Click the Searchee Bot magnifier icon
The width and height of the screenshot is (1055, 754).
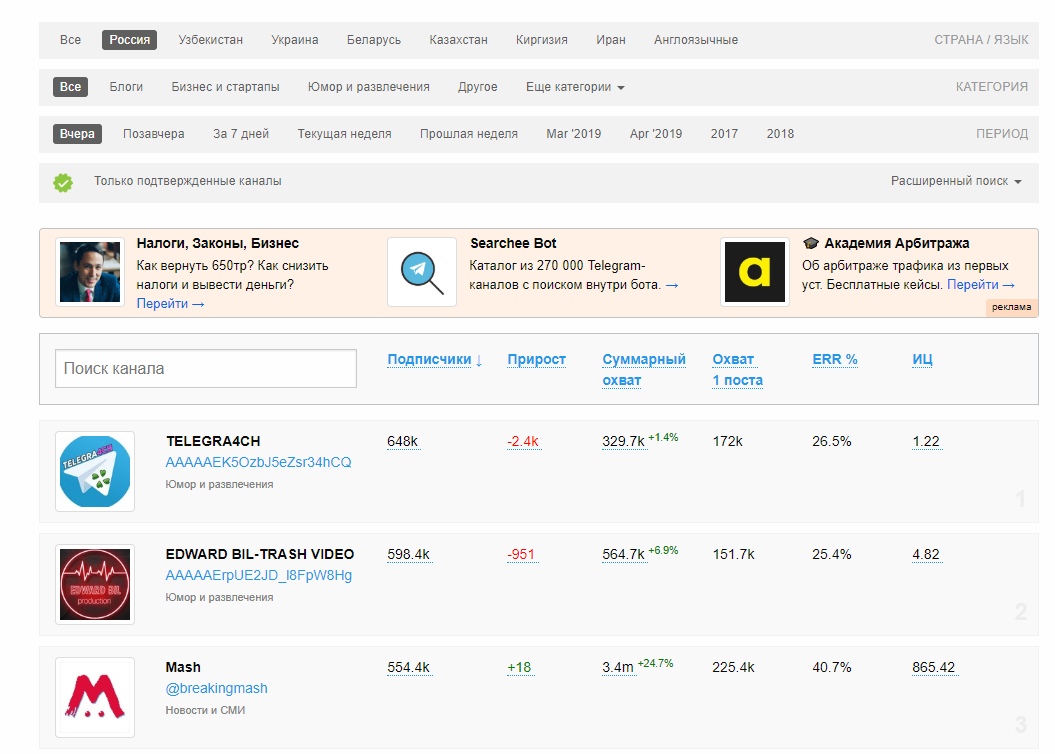[x=421, y=272]
